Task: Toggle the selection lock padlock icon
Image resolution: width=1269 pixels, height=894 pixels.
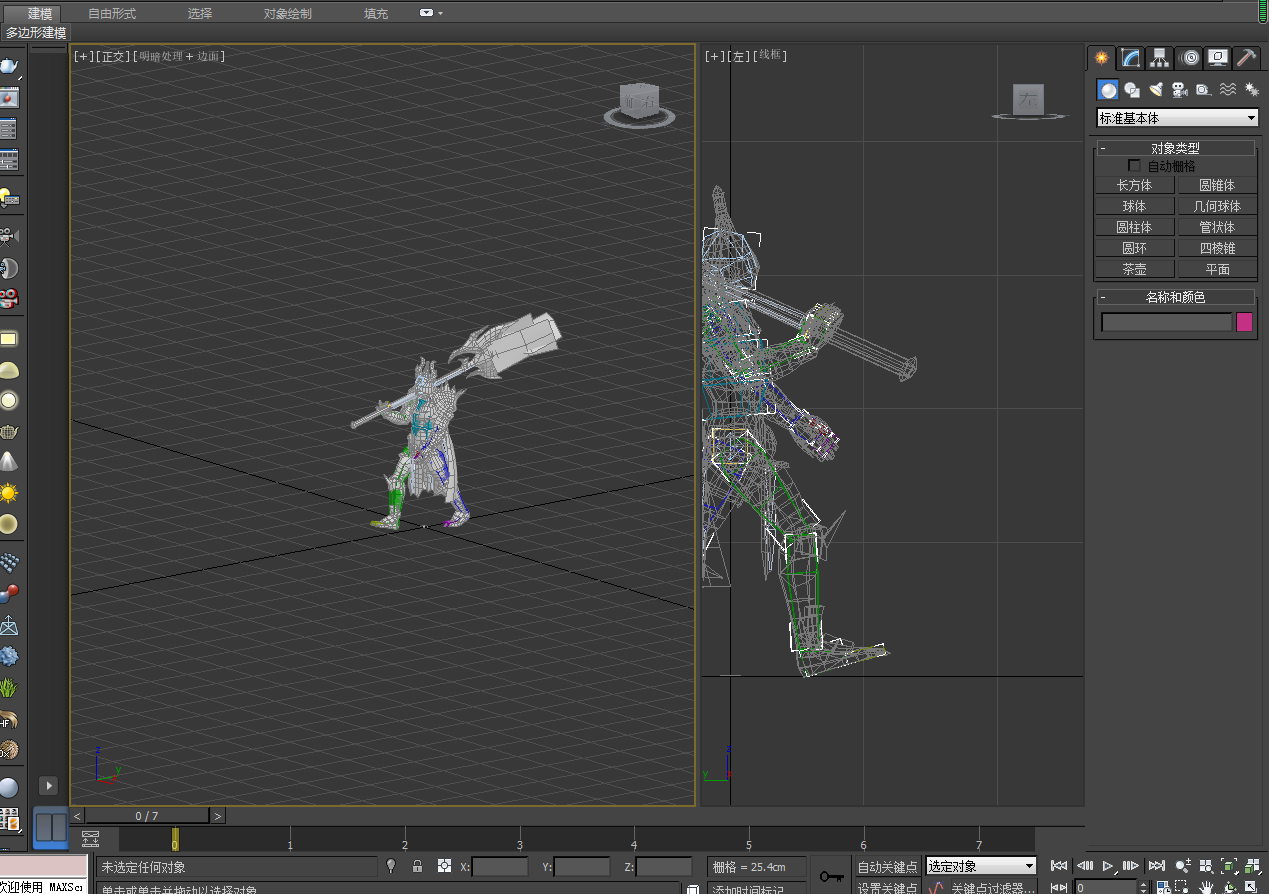Action: click(417, 866)
